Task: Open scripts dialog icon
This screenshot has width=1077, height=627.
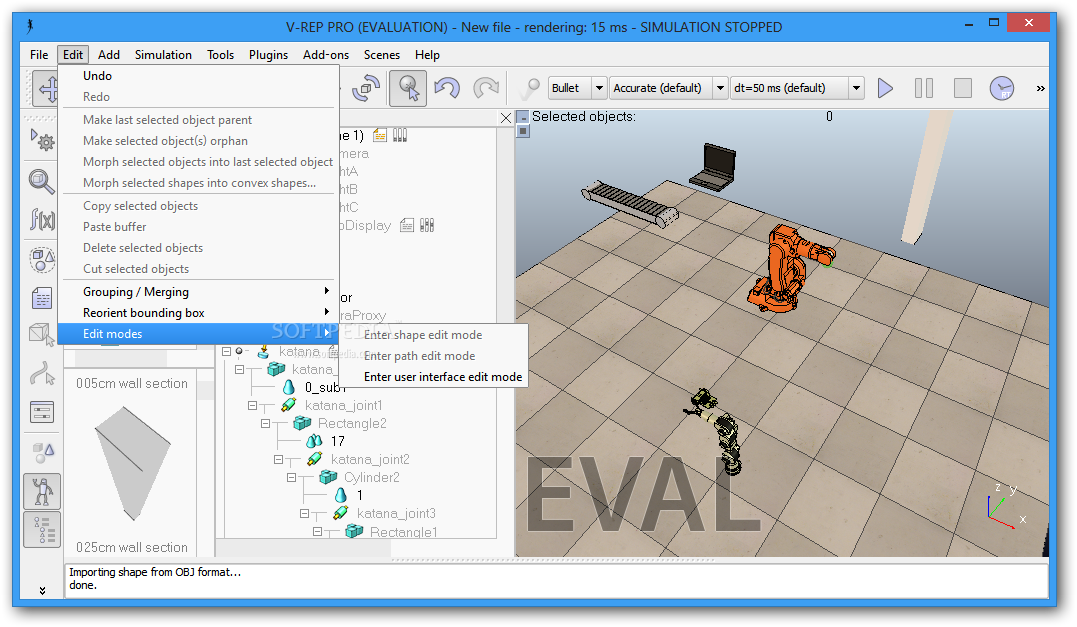Action: [42, 298]
